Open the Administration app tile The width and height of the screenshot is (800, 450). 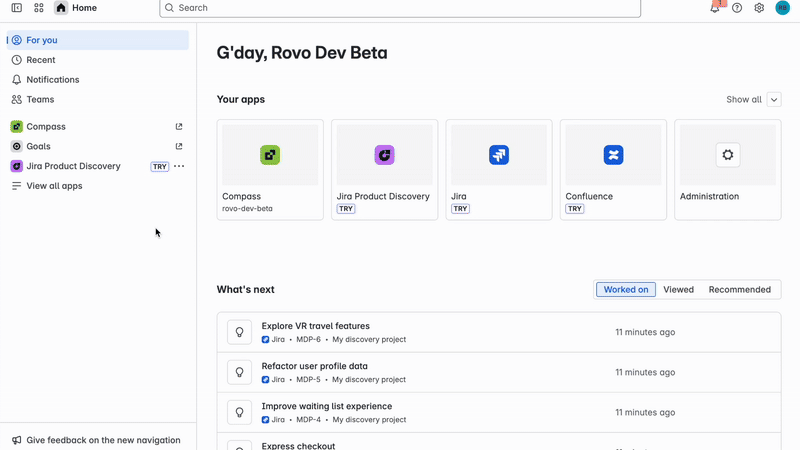point(727,169)
